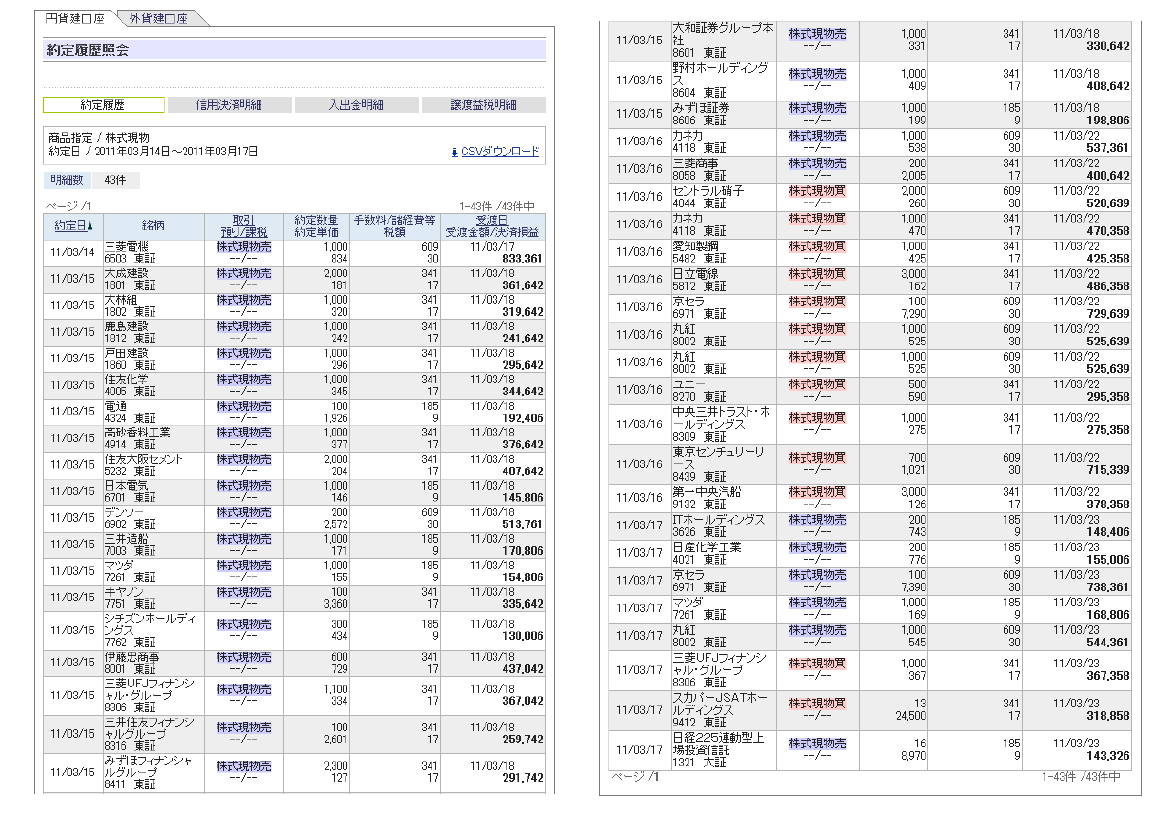Viewport: 1162px width, 813px height.
Task: Click 株式現物買 in the セントラル硝子 row
Action: pyautogui.click(x=817, y=191)
